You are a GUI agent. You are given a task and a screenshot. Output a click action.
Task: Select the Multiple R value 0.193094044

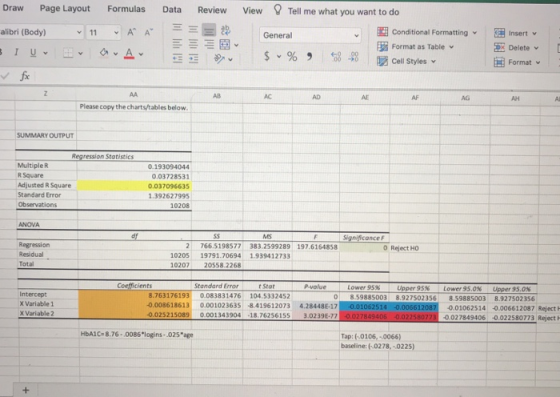pos(134,166)
